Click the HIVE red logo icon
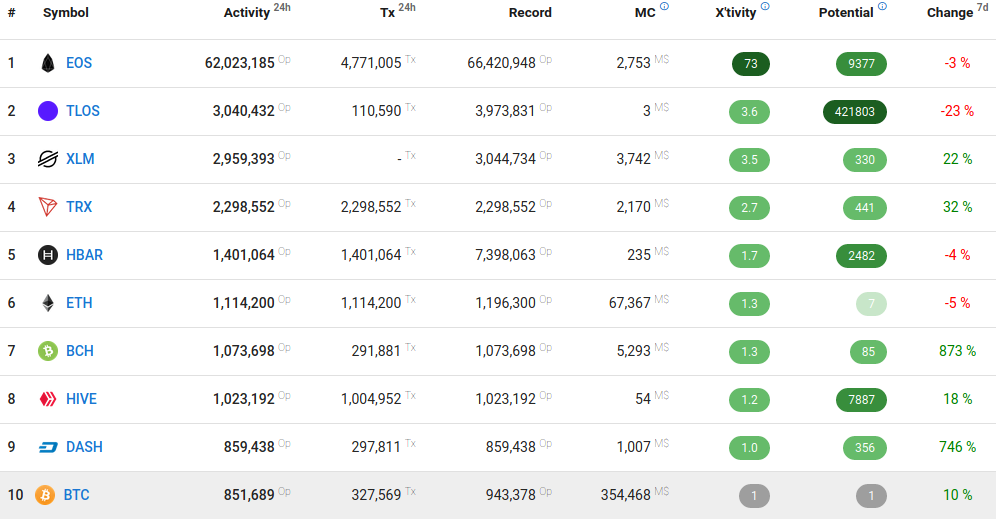 coord(48,399)
